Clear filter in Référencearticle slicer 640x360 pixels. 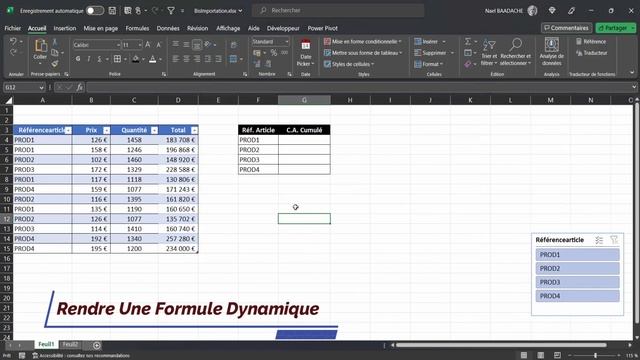614,240
